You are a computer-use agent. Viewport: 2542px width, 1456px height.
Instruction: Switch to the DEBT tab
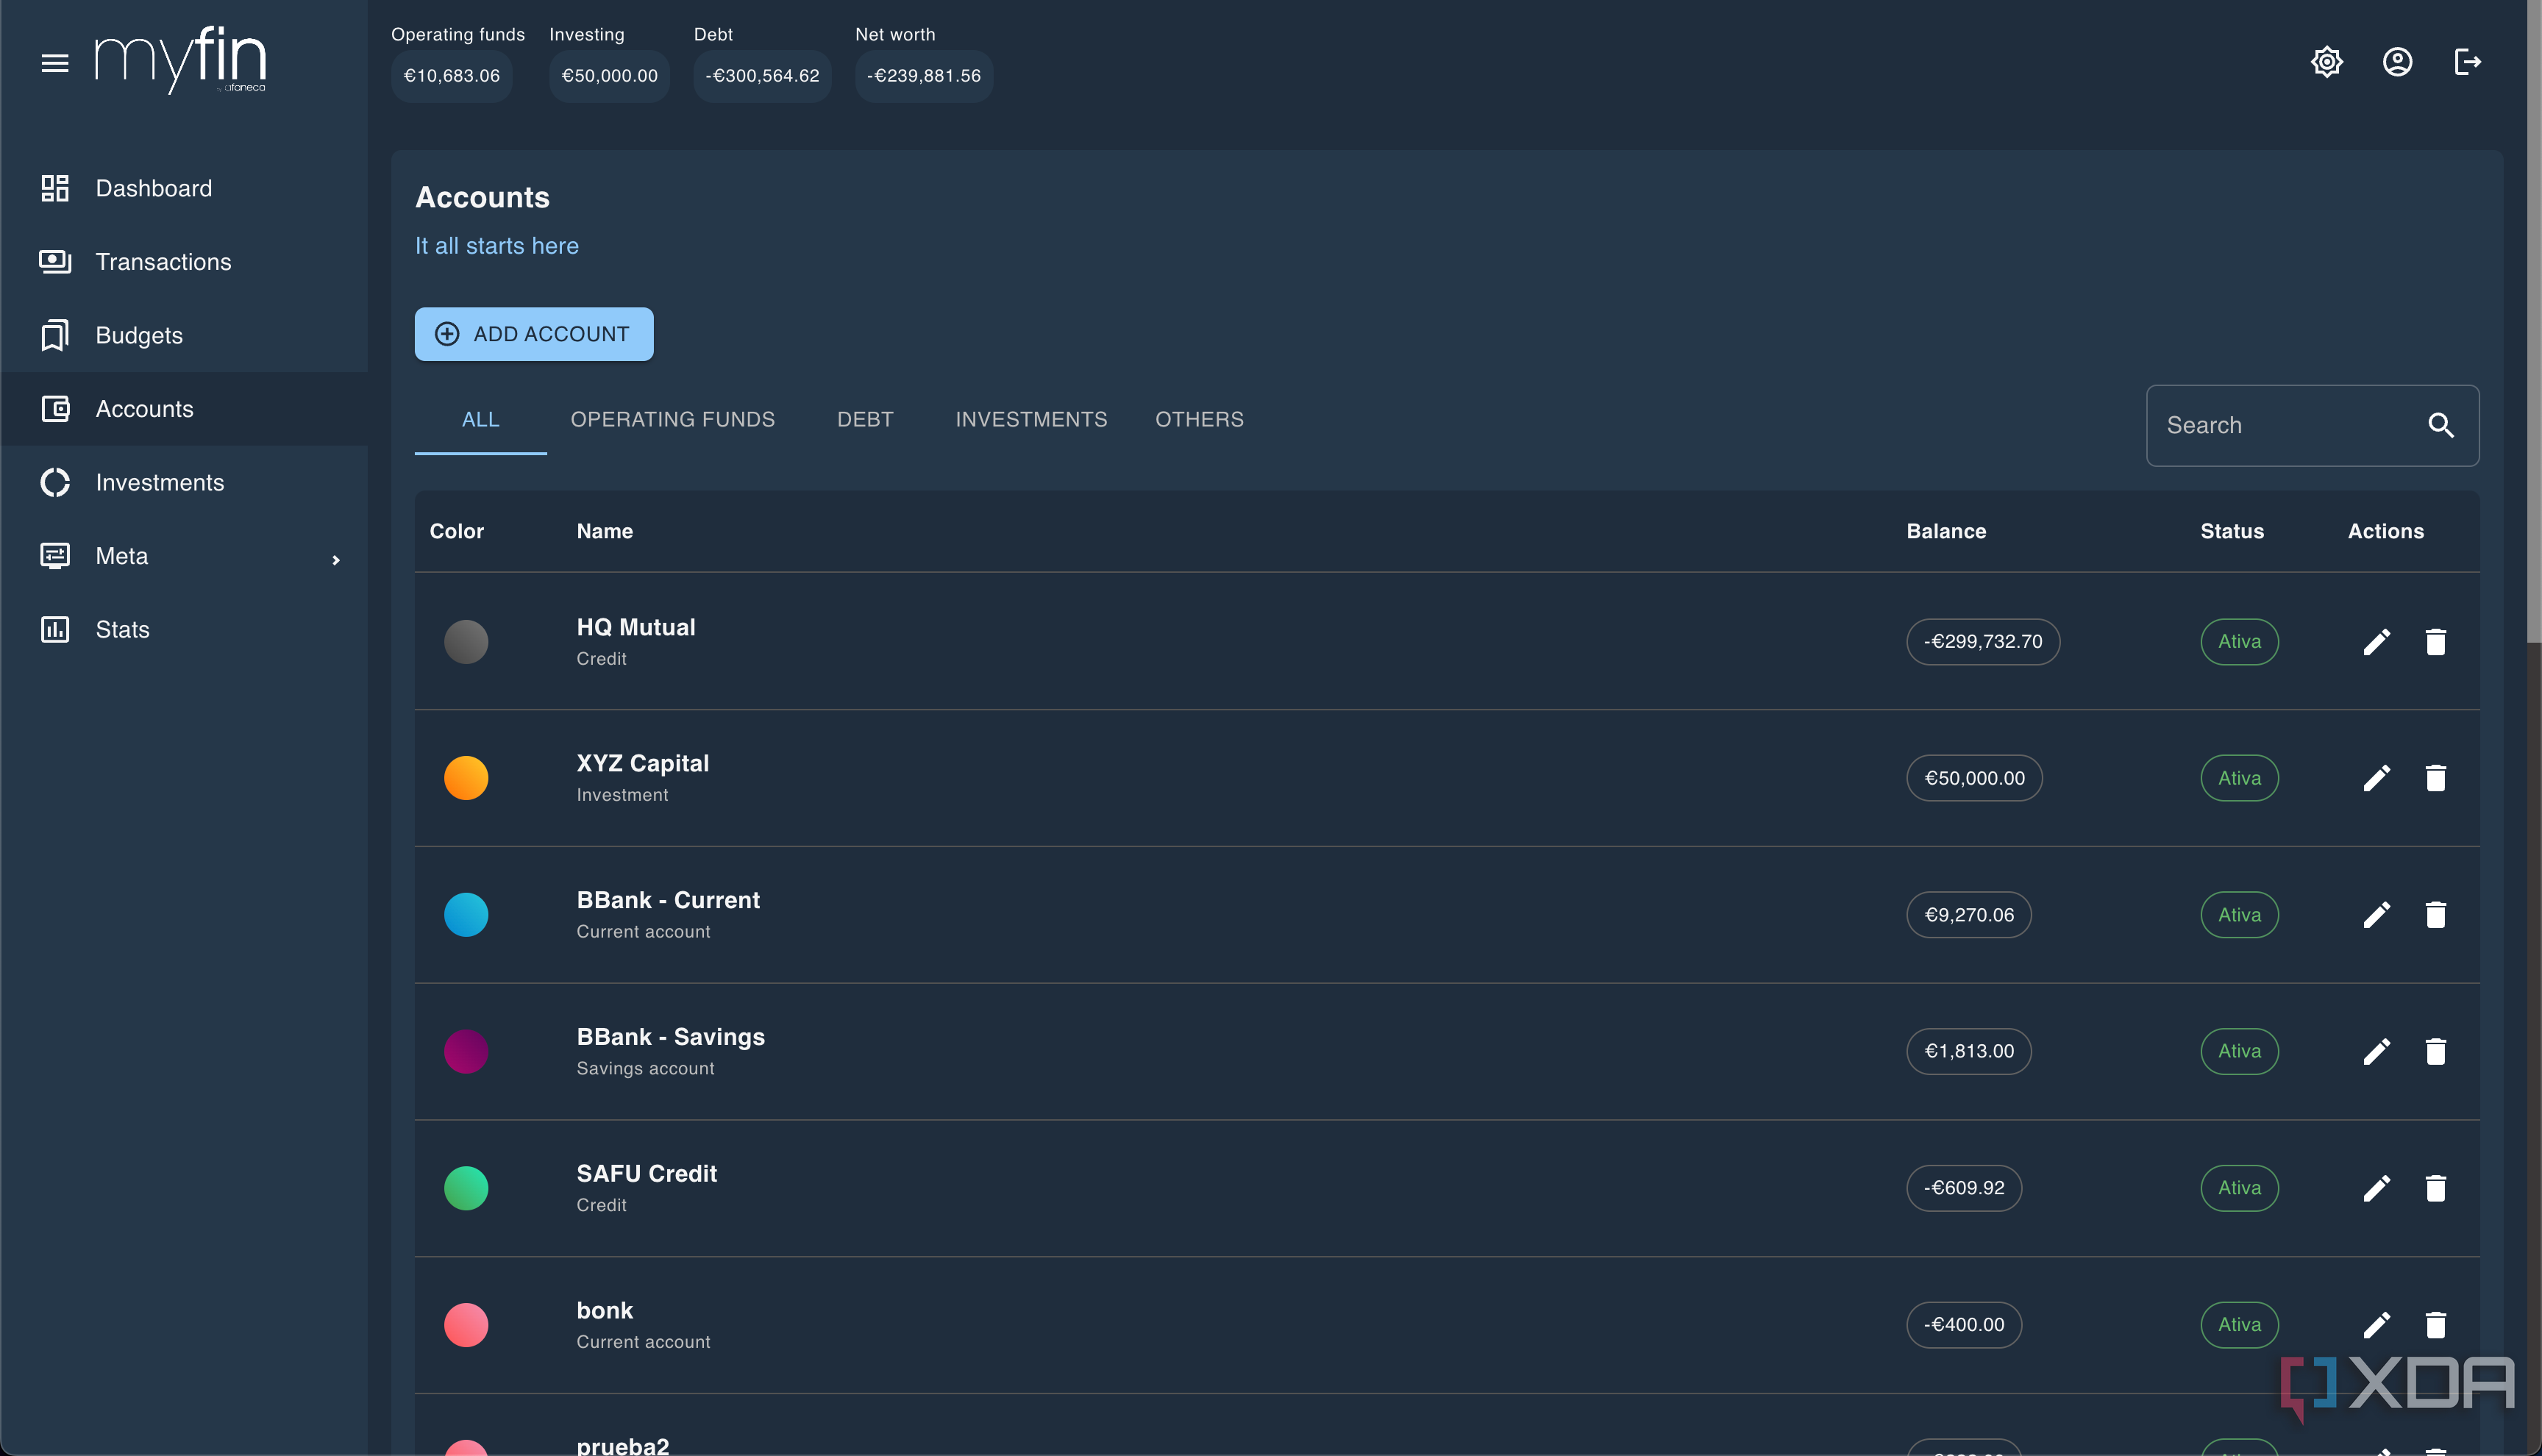(865, 420)
